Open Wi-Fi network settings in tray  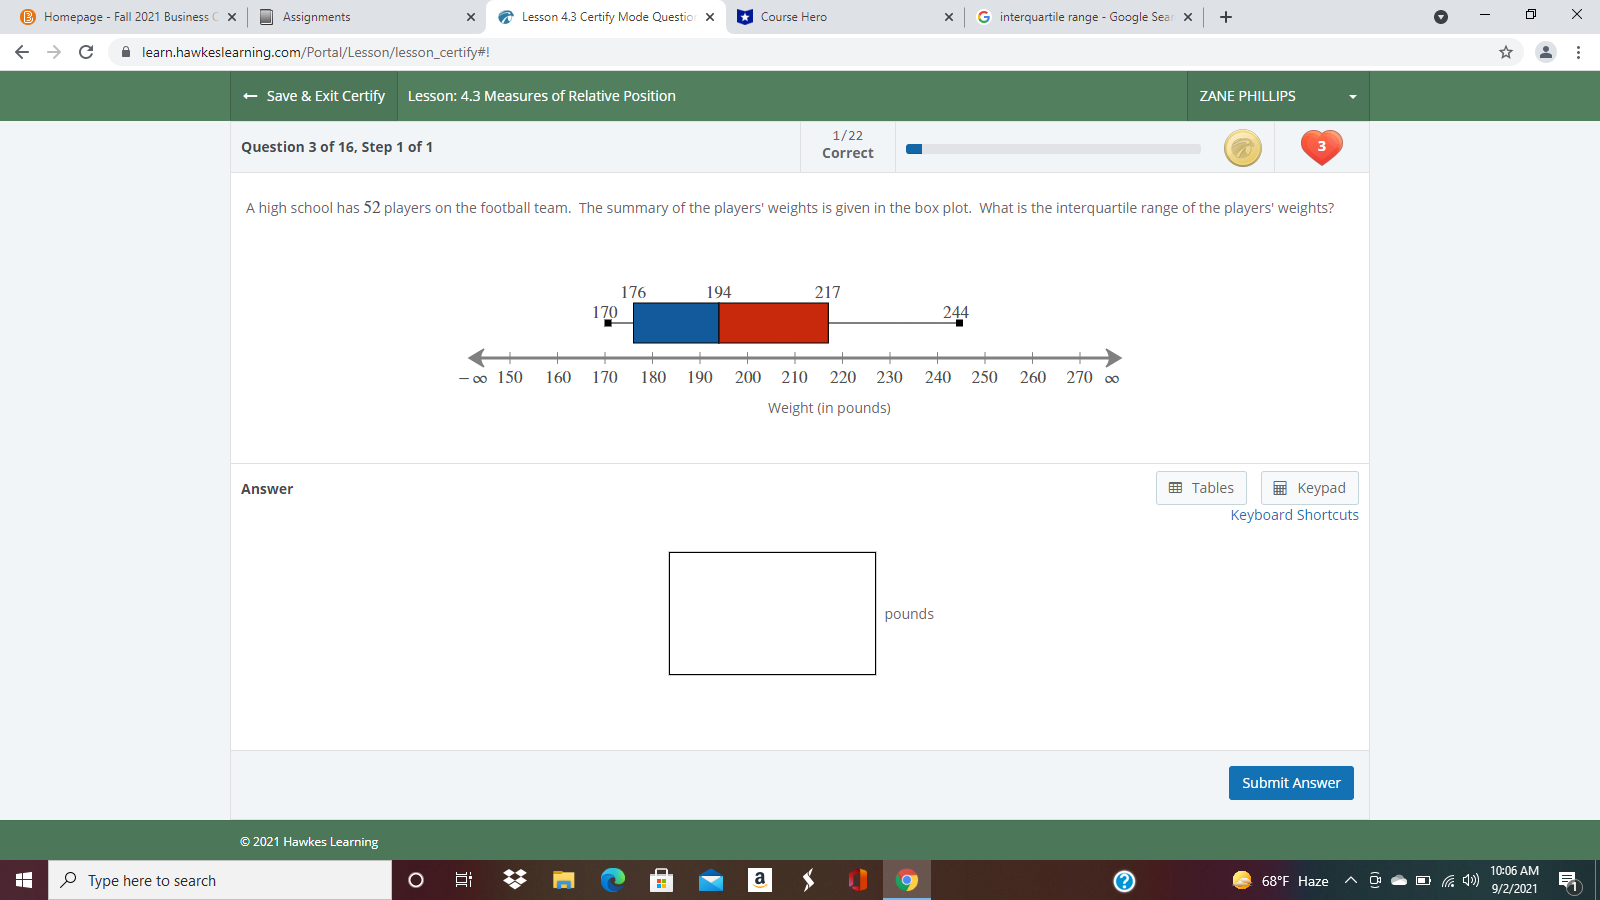[1447, 881]
